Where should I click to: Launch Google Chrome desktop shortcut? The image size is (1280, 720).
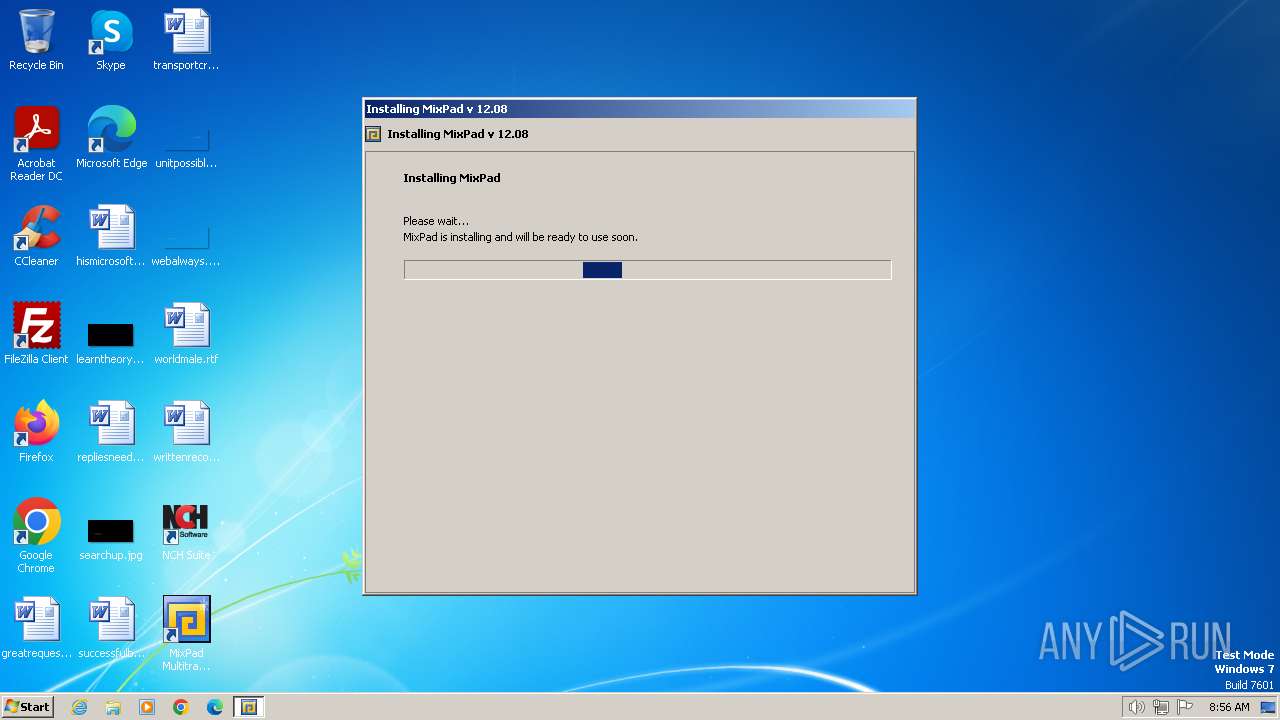[x=36, y=536]
